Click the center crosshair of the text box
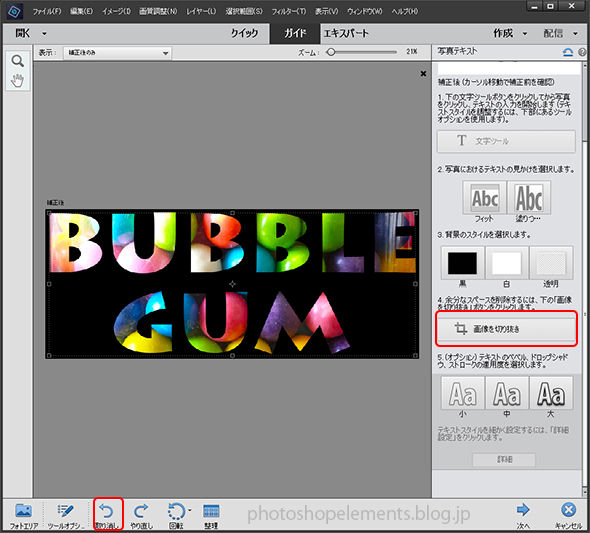590x533 pixels. [x=232, y=284]
